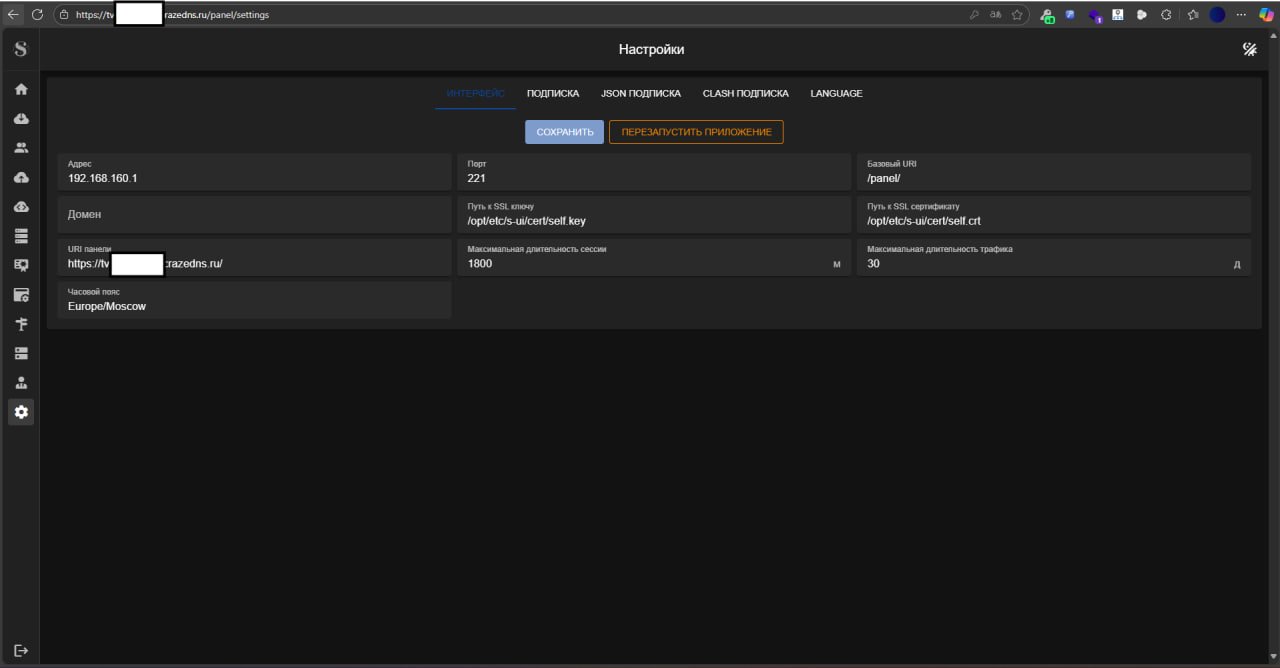Select the gear Settings icon in sidebar
Image resolution: width=1280 pixels, height=668 pixels.
[x=21, y=412]
